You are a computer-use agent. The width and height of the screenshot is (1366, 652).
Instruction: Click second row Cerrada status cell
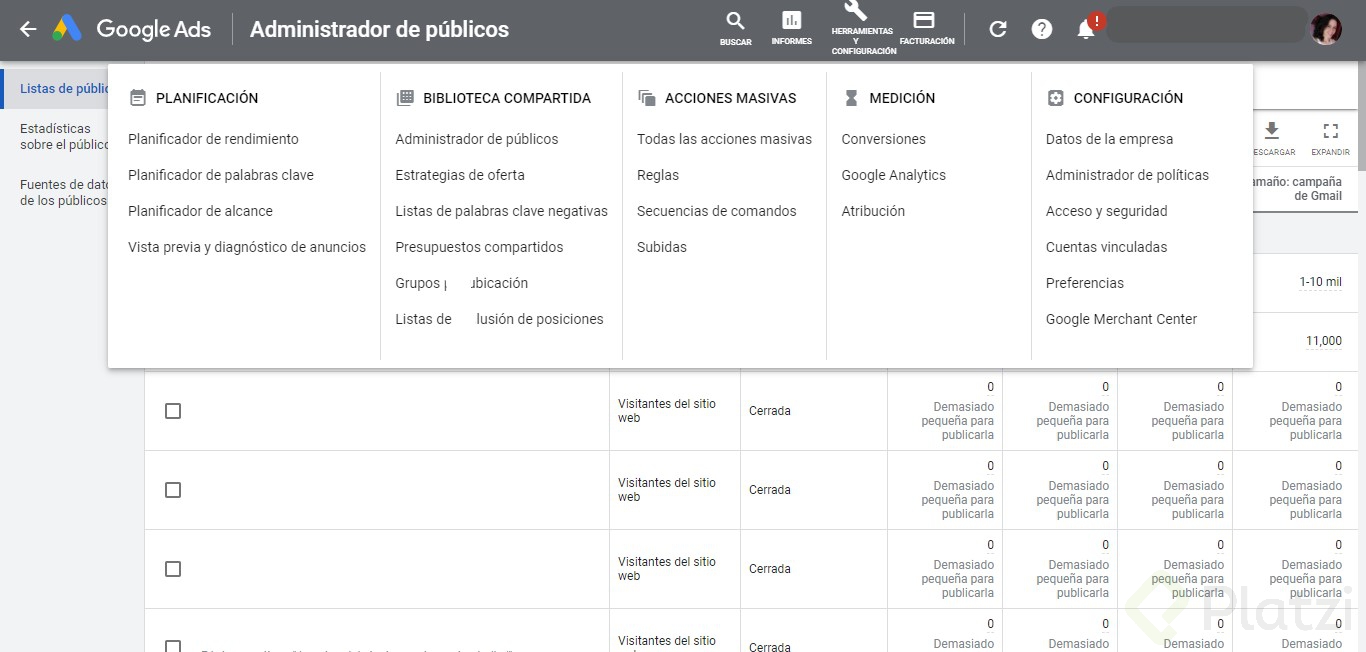click(x=770, y=490)
